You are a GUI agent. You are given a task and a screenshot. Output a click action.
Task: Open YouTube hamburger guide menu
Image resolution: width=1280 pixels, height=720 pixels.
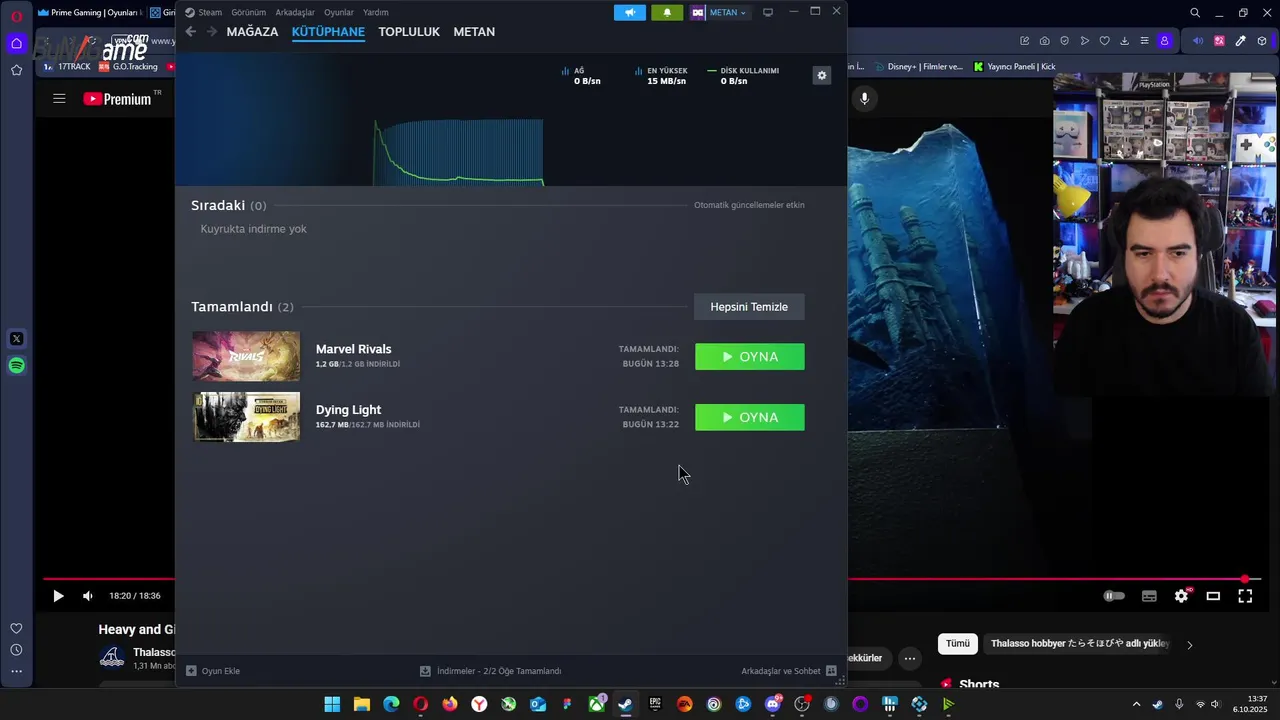(x=59, y=98)
